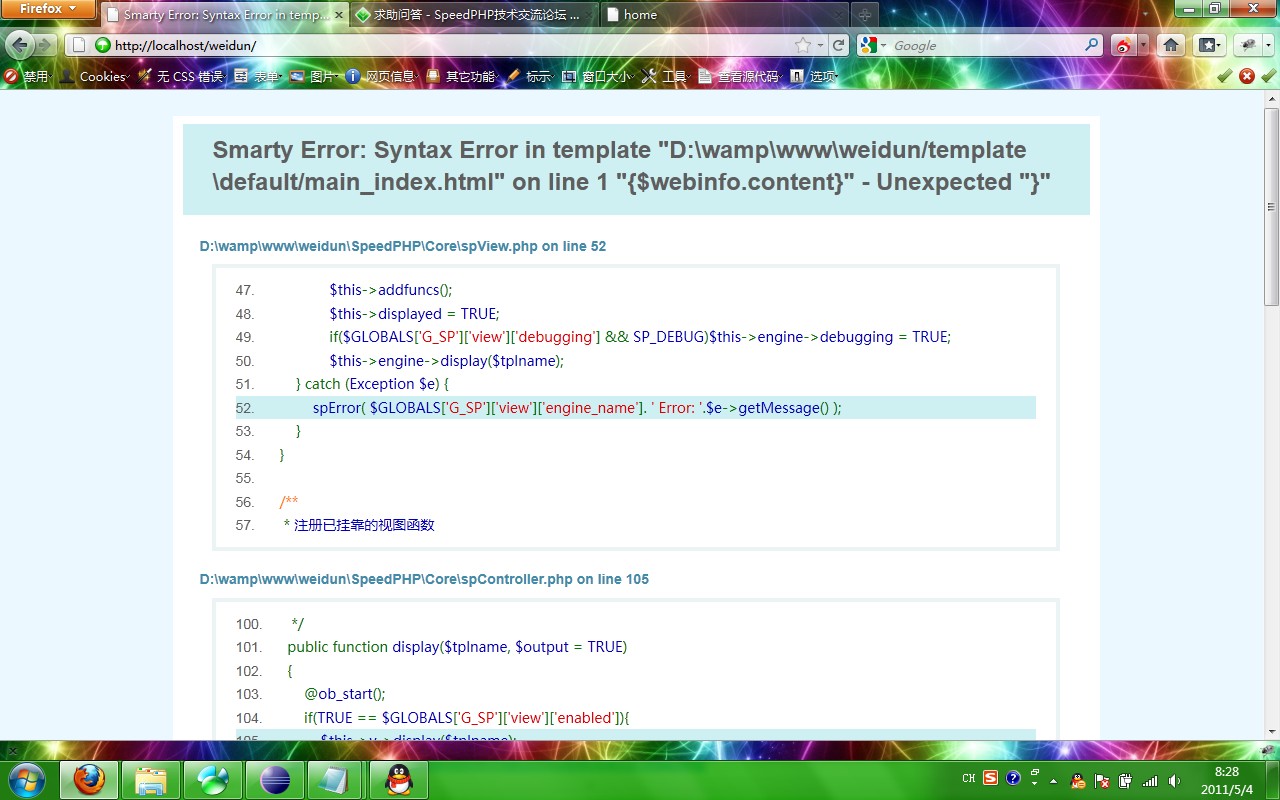Viewport: 1280px width, 800px height.
Task: Switch to the Eclipse taskbar icon
Action: coord(275,779)
